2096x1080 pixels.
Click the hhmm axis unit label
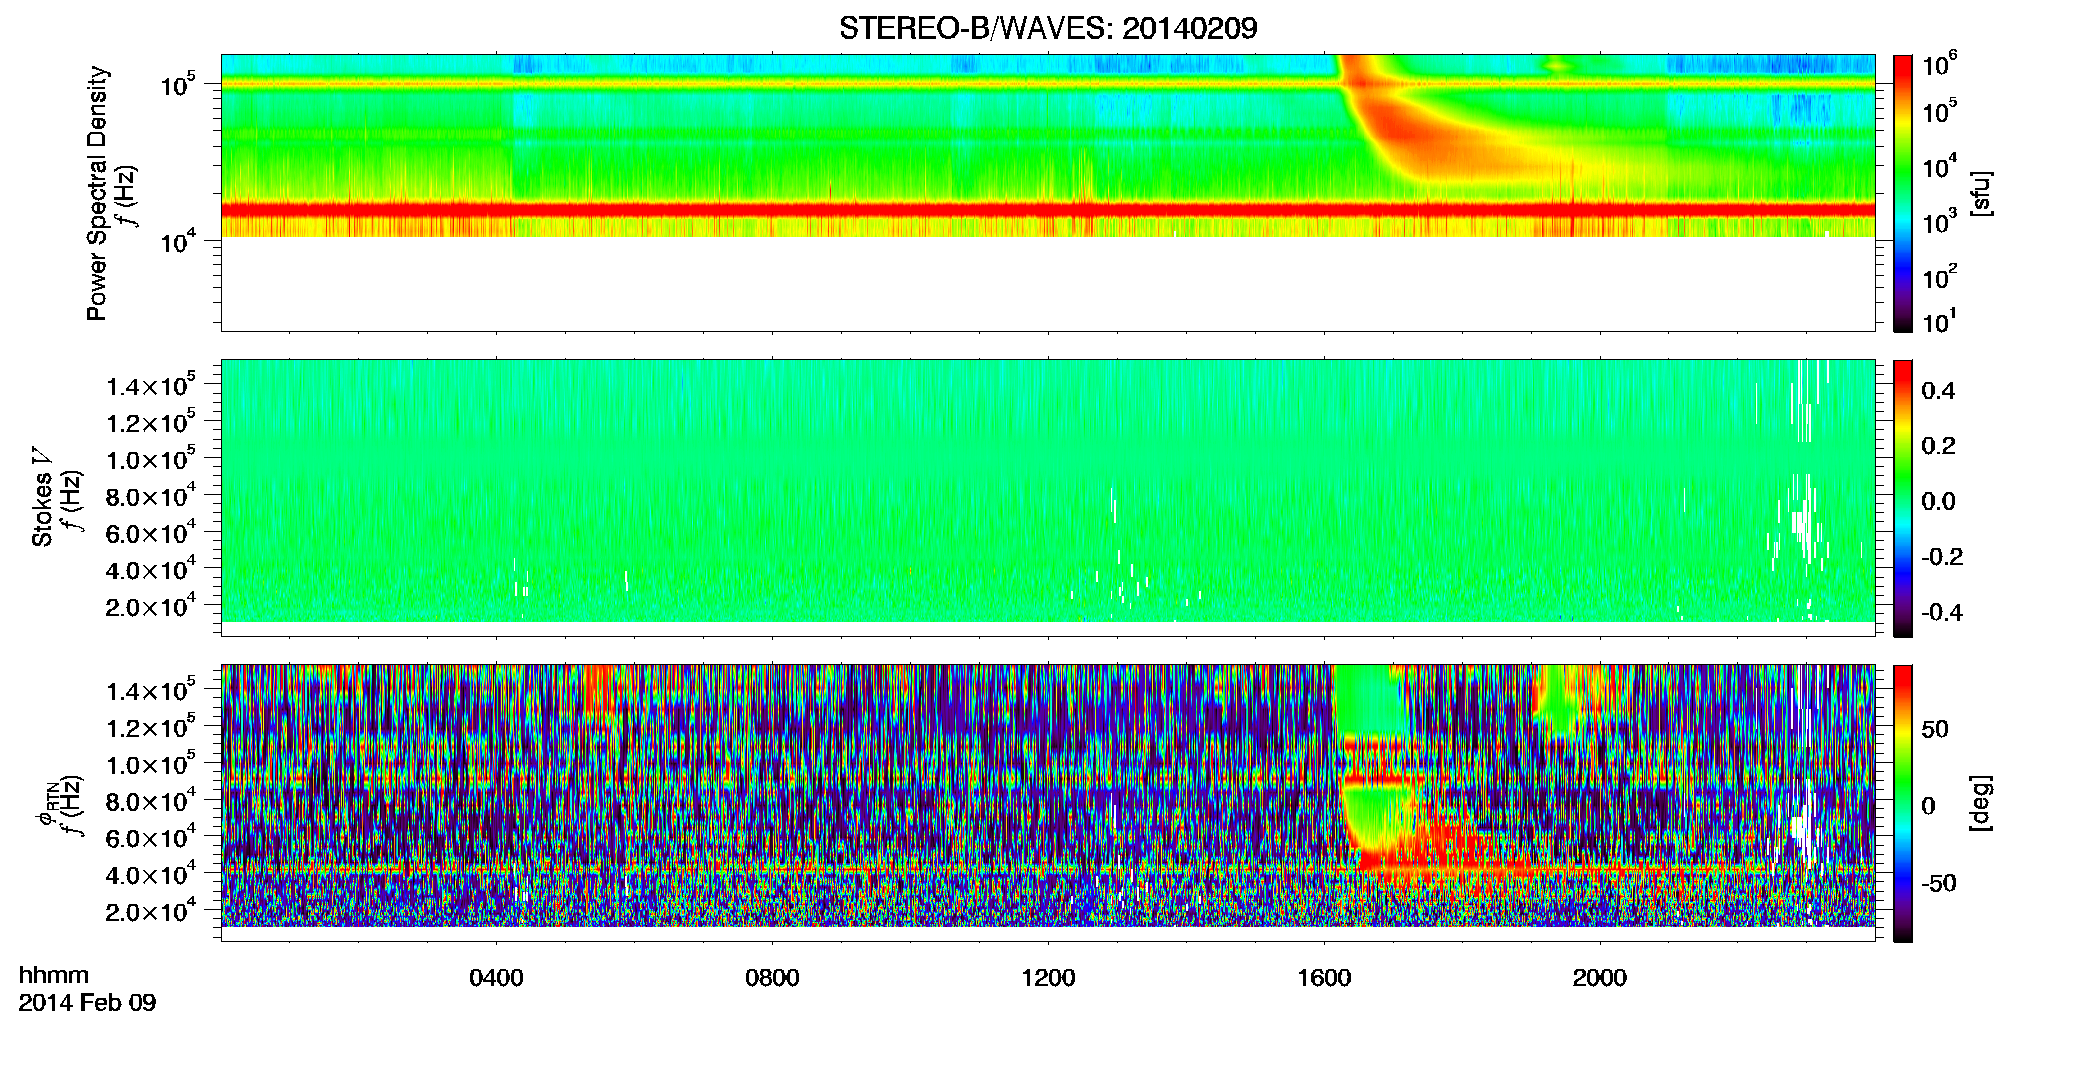coord(54,975)
